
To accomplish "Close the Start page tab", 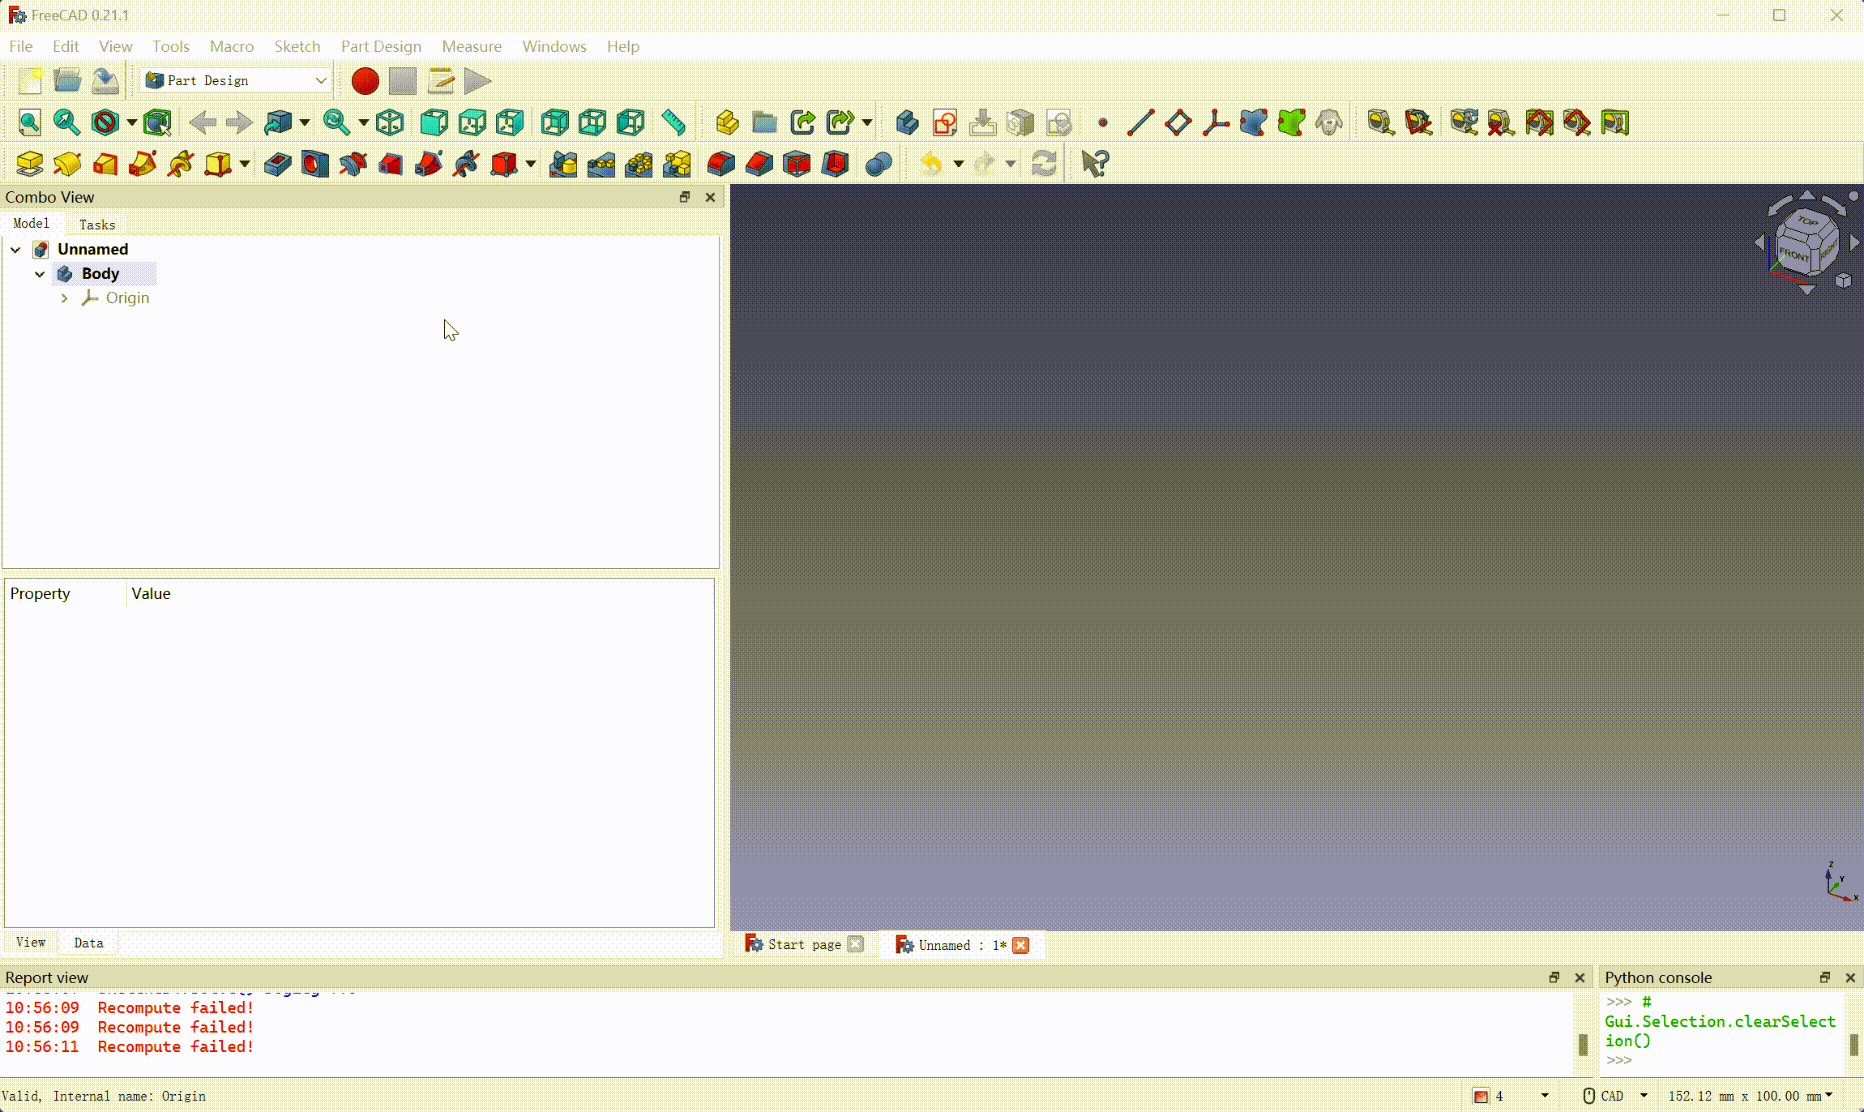I will 855,944.
